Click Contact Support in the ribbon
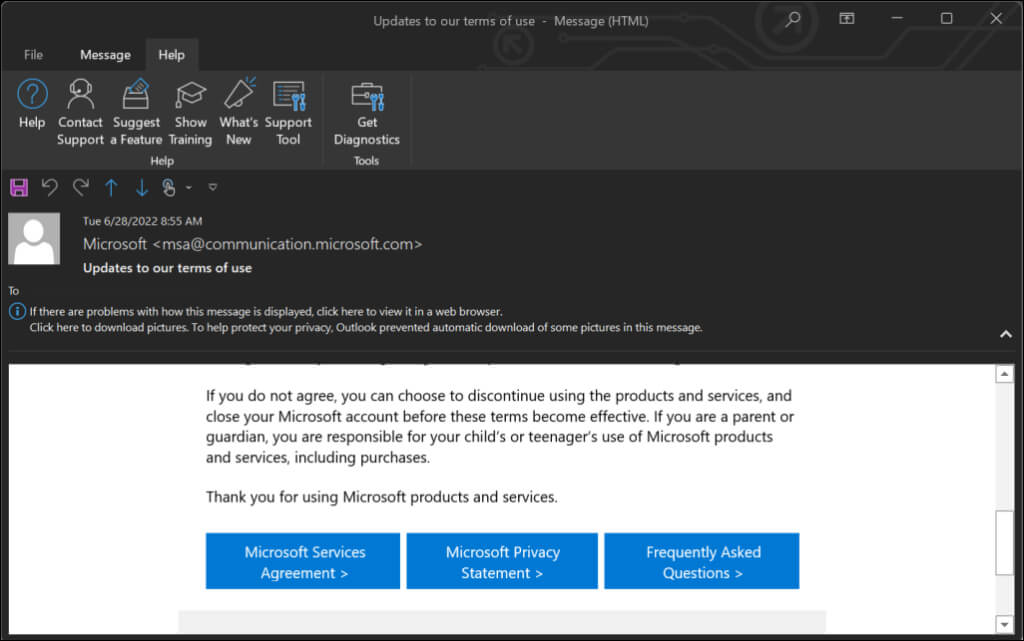Screen dimensions: 1024x641 point(80,112)
